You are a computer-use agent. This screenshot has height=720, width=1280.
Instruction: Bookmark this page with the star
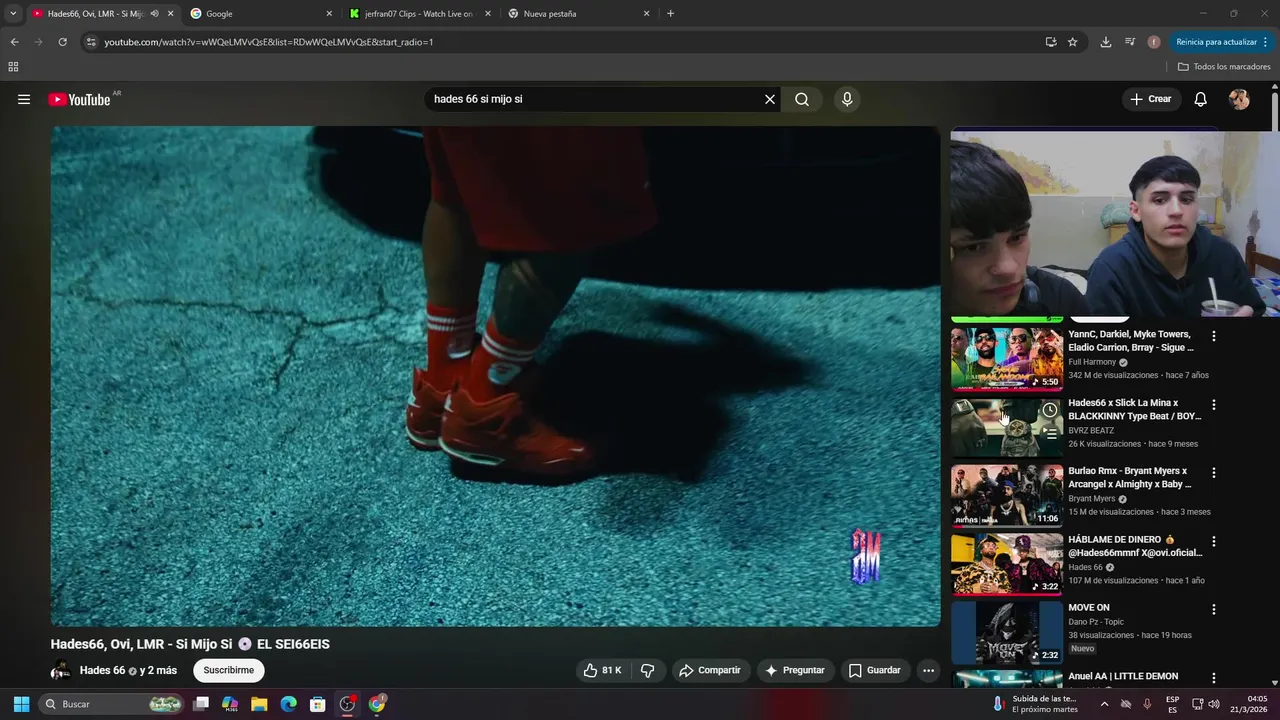click(1072, 42)
